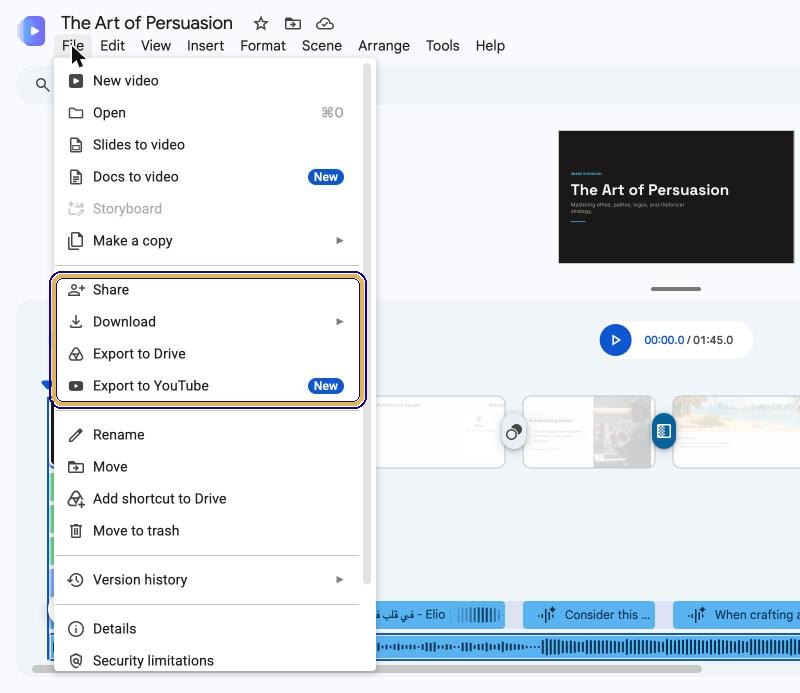Click the Slides to video file icon

pos(76,145)
